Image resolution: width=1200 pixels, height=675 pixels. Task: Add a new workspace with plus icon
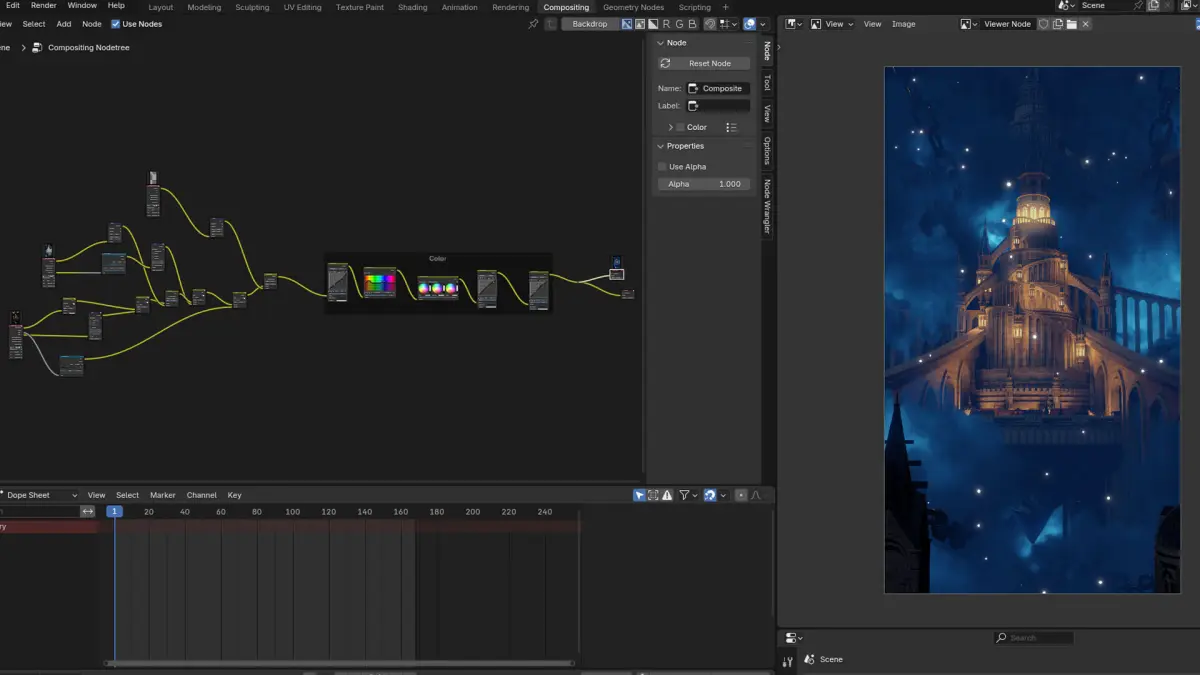[x=726, y=7]
